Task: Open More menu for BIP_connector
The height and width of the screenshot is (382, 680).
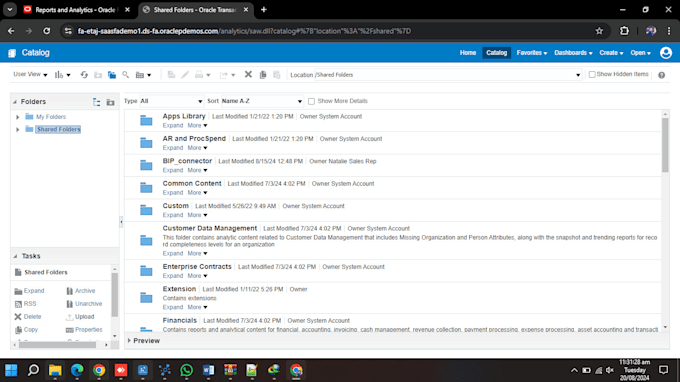Action: [x=197, y=170]
